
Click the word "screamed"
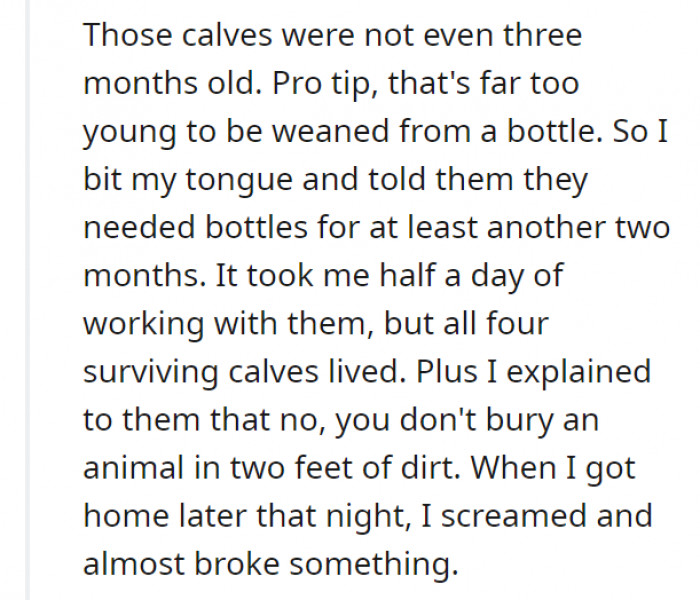pyautogui.click(x=492, y=517)
